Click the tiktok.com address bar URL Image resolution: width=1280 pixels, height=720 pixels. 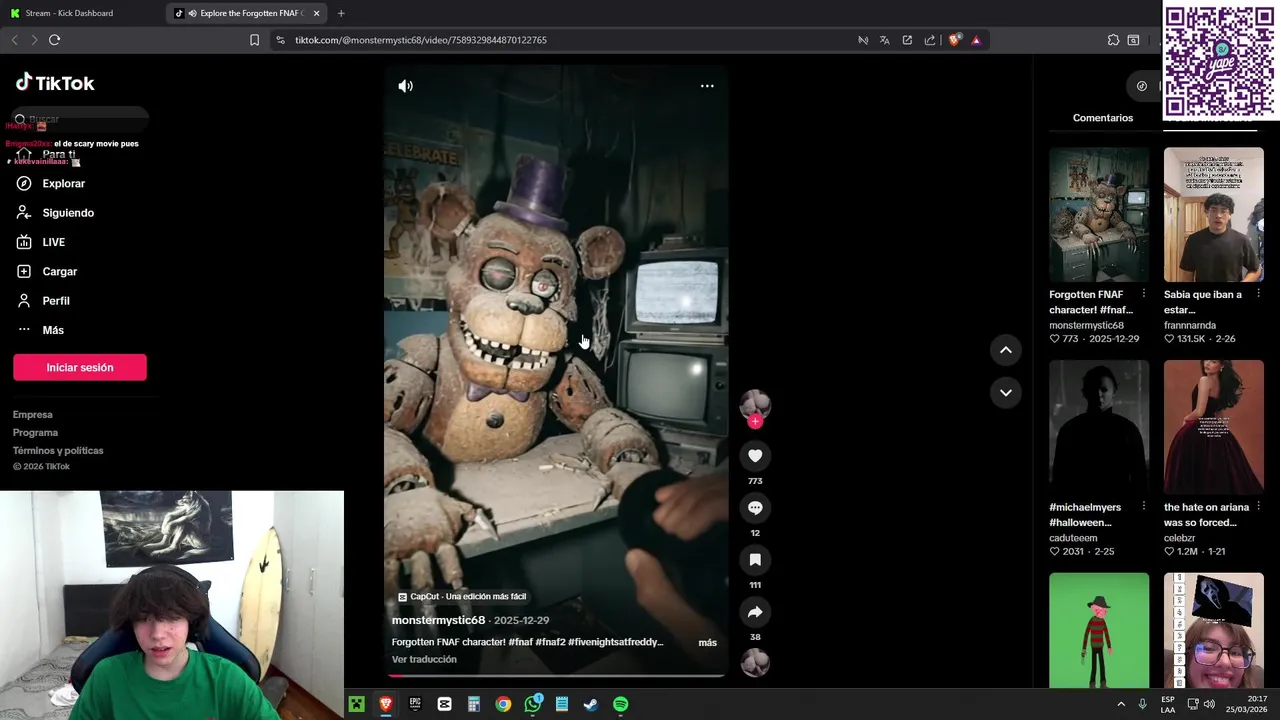[x=421, y=40]
